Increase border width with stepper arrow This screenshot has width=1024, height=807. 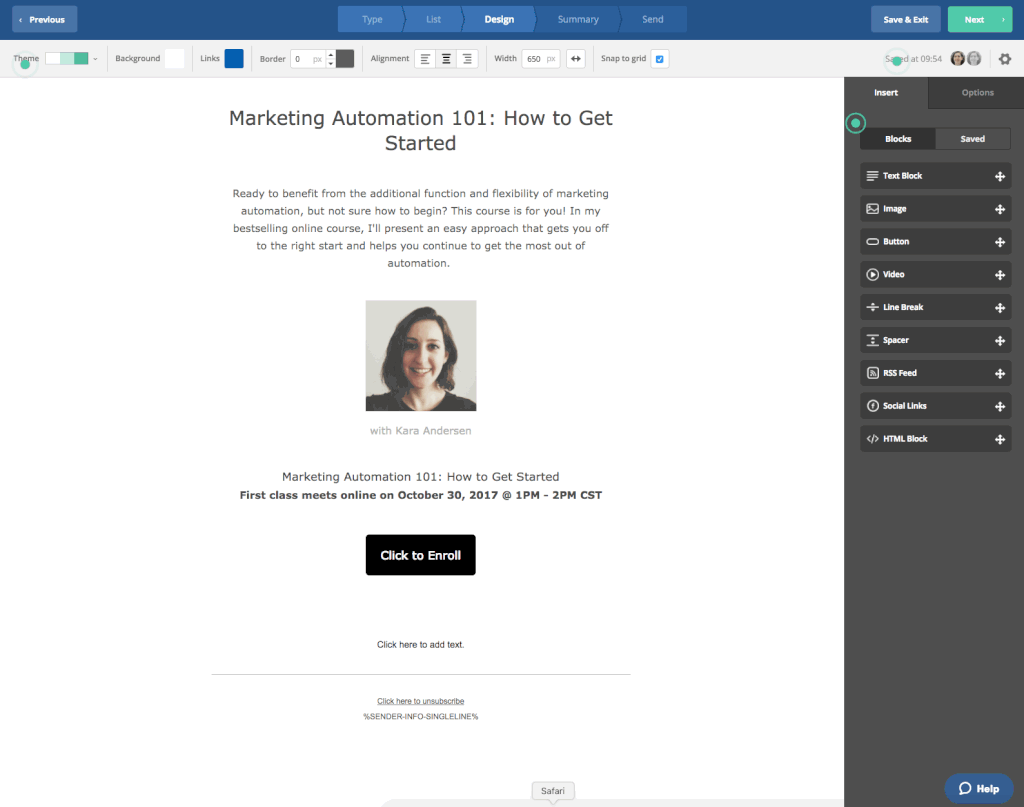point(331,55)
